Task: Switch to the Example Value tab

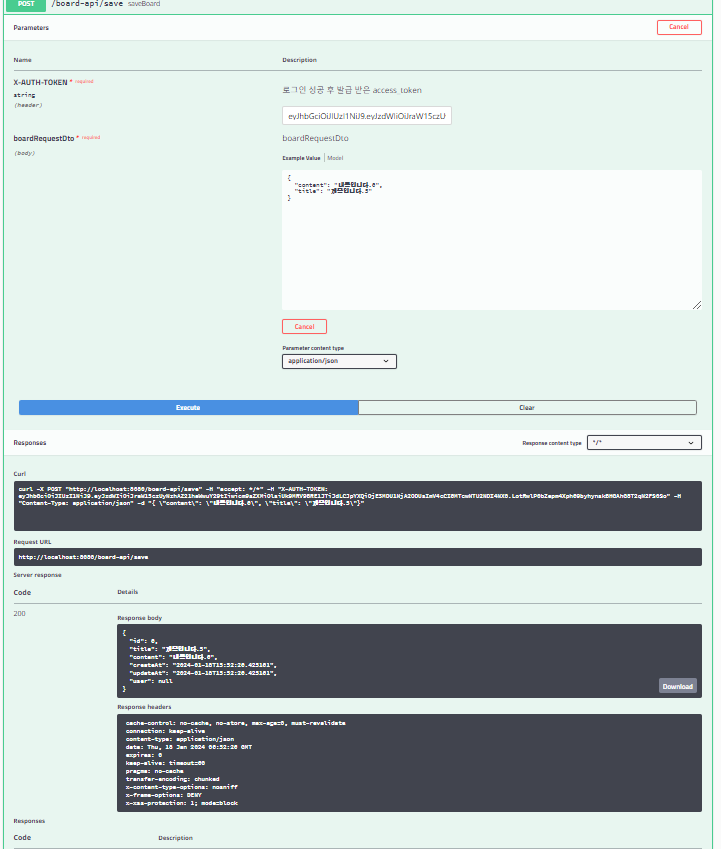Action: (301, 158)
